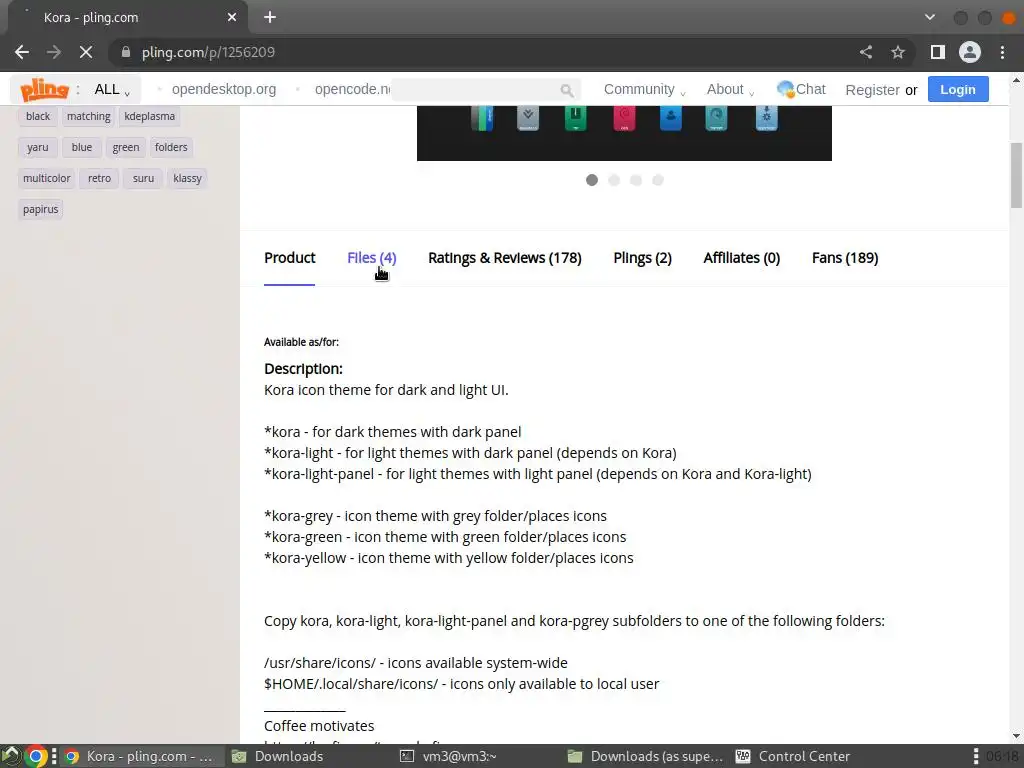Switch to vm3@vm3:~ terminal taskbar window
1024x768 pixels.
point(449,756)
